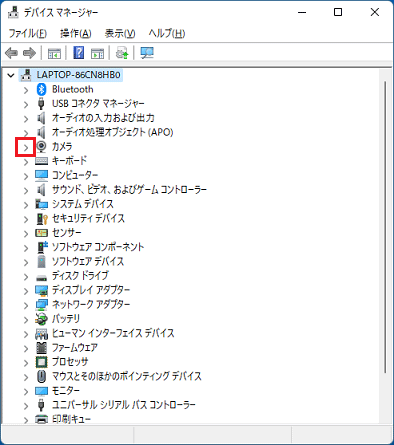This screenshot has height=445, width=394.
Task: Collapse the LAPTOP-86CN8HB0 root node
Action: click(x=11, y=76)
